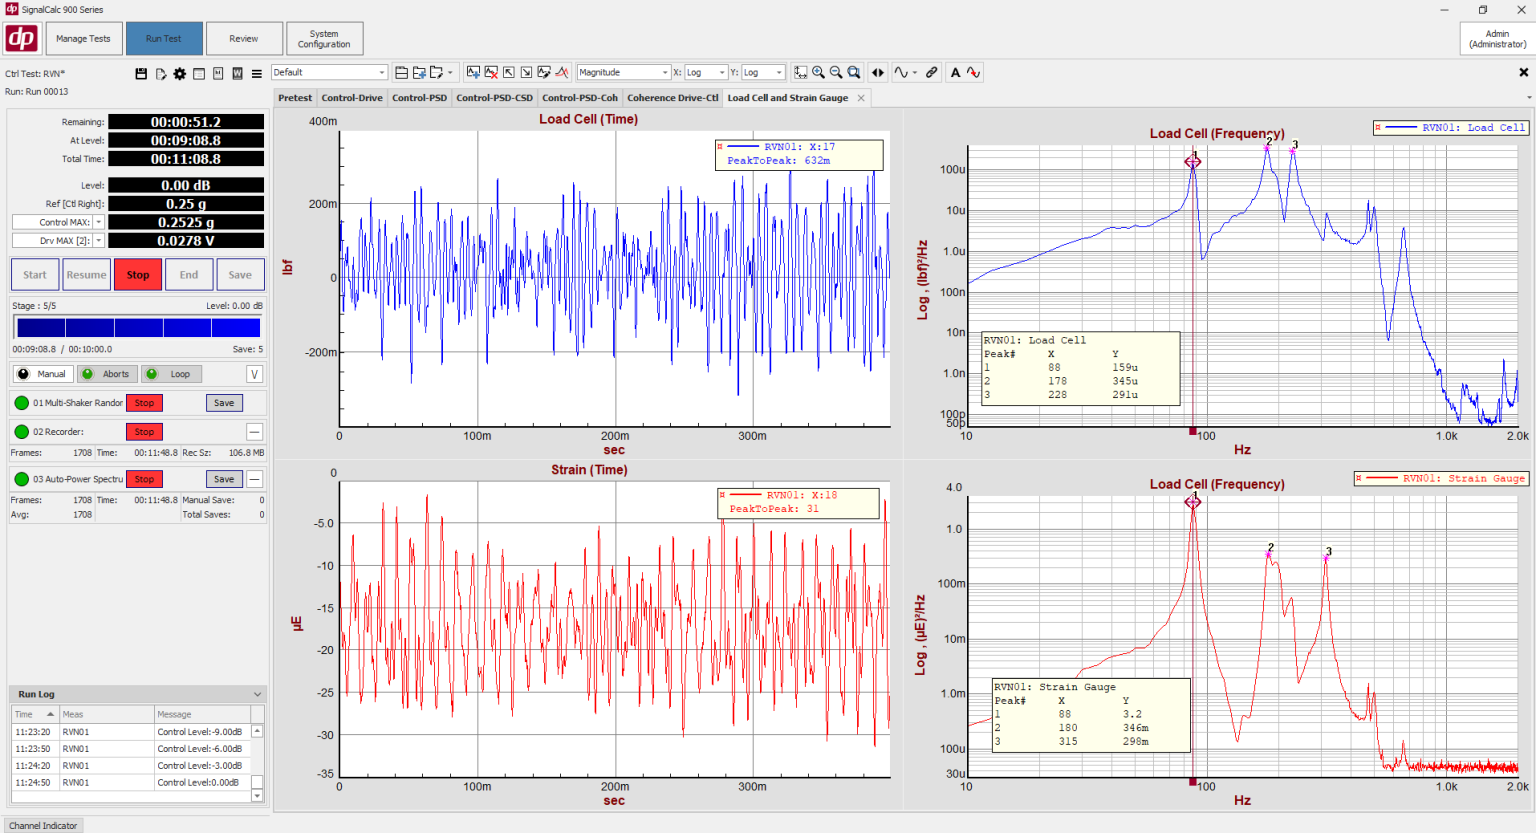Toggle Strain Gauge trace legend marker
This screenshot has width=1536, height=833.
tap(1359, 478)
